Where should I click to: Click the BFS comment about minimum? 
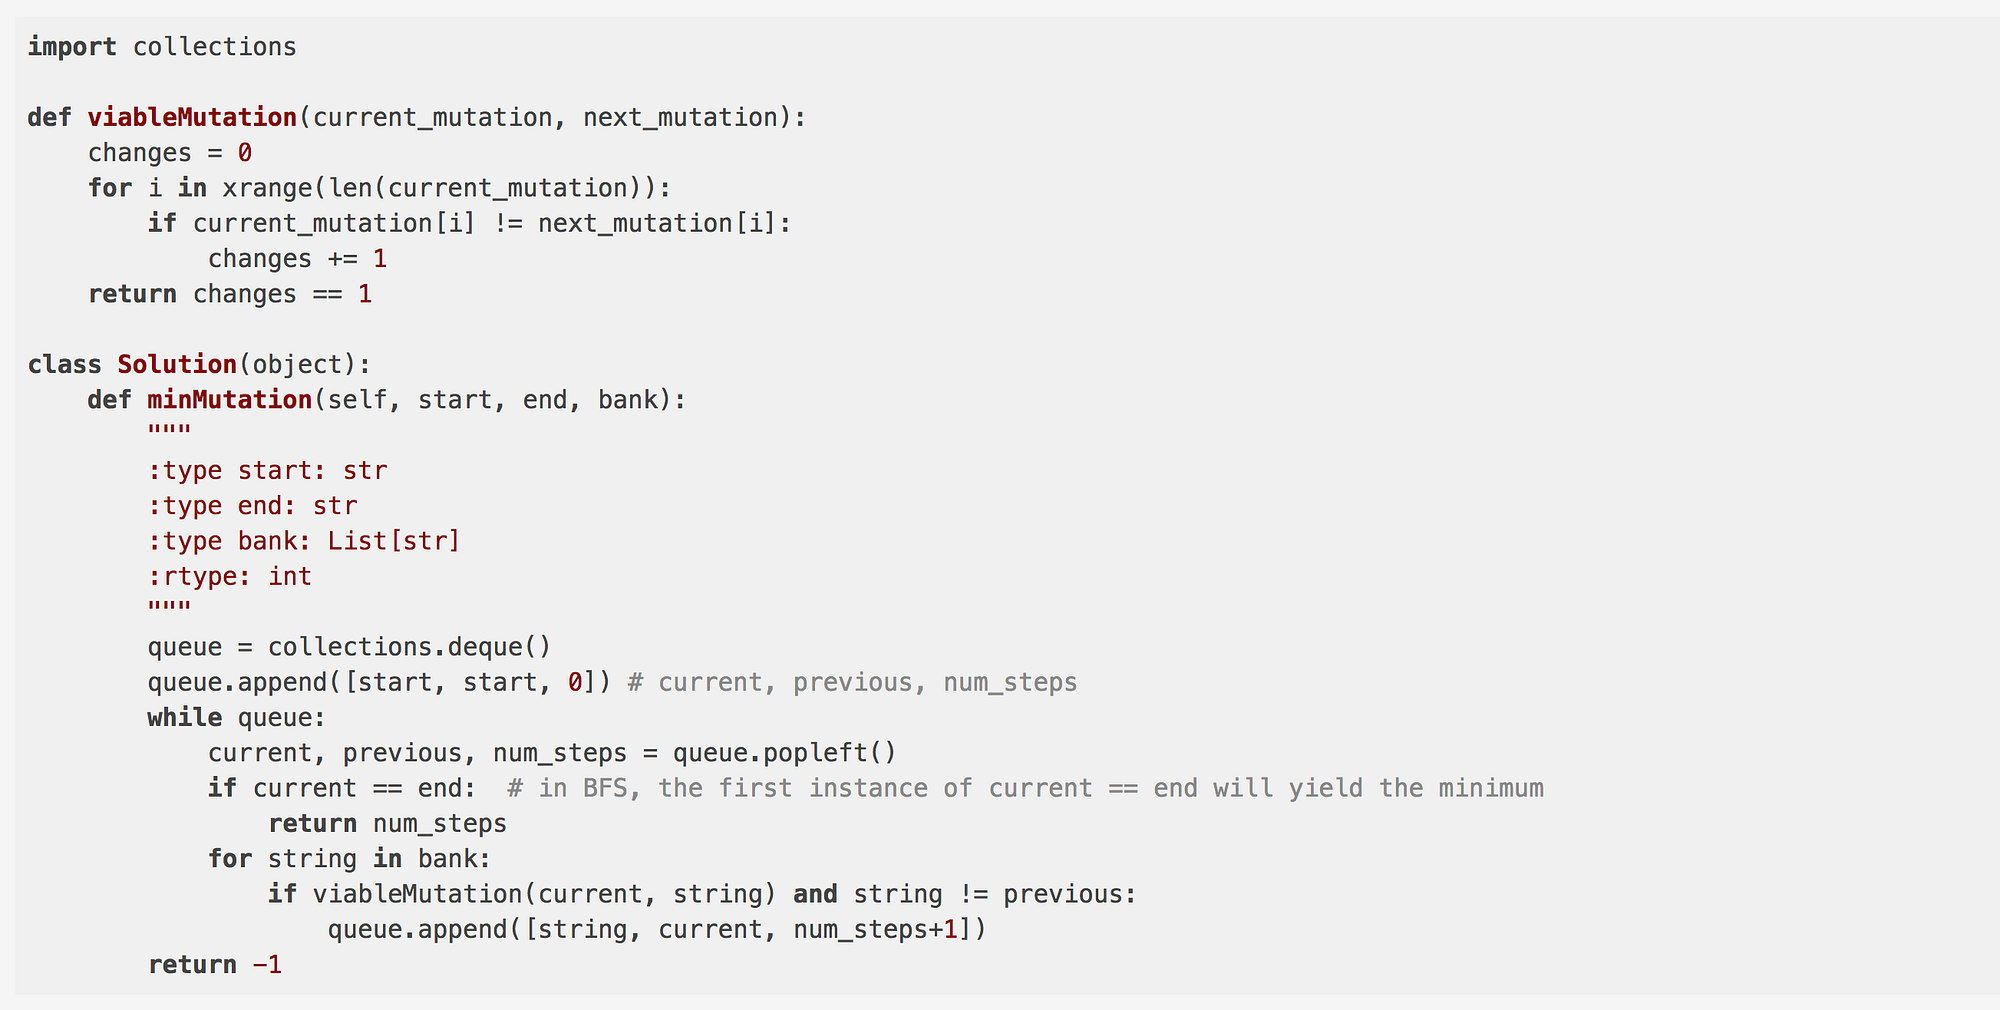pos(1025,789)
